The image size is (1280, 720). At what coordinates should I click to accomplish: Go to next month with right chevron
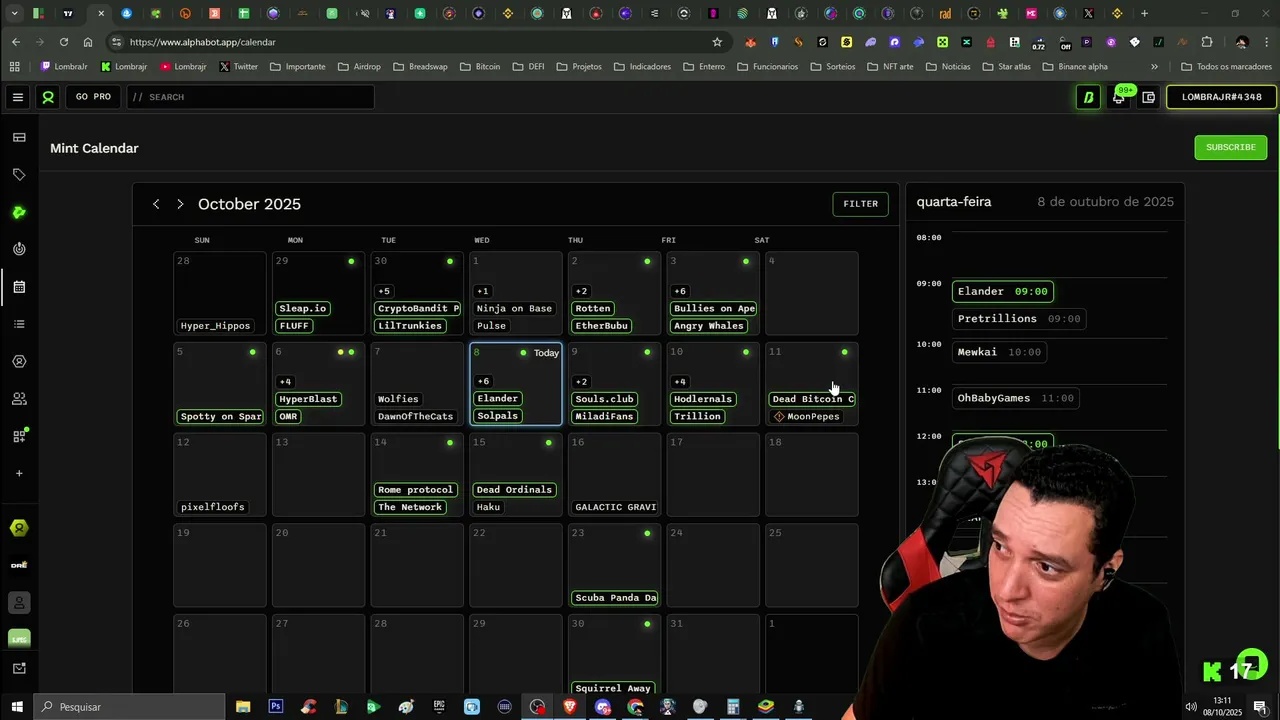click(180, 204)
